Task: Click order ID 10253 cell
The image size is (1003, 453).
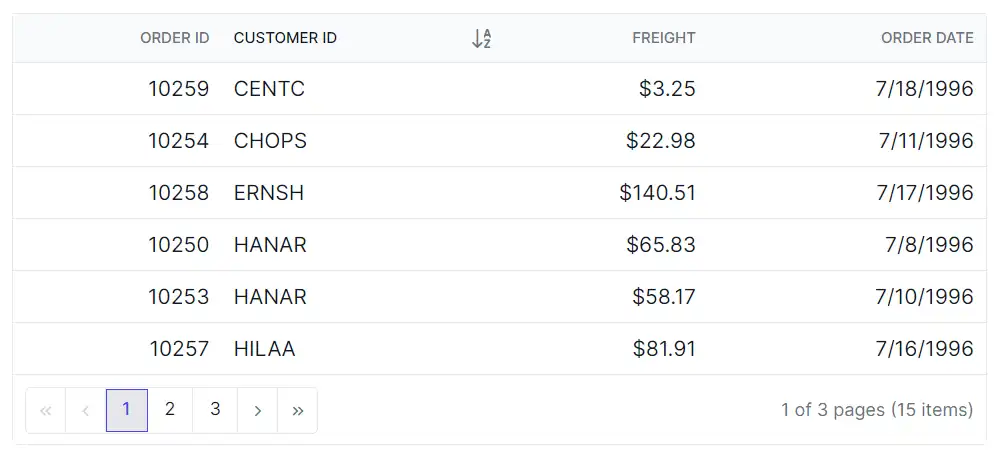Action: point(178,297)
